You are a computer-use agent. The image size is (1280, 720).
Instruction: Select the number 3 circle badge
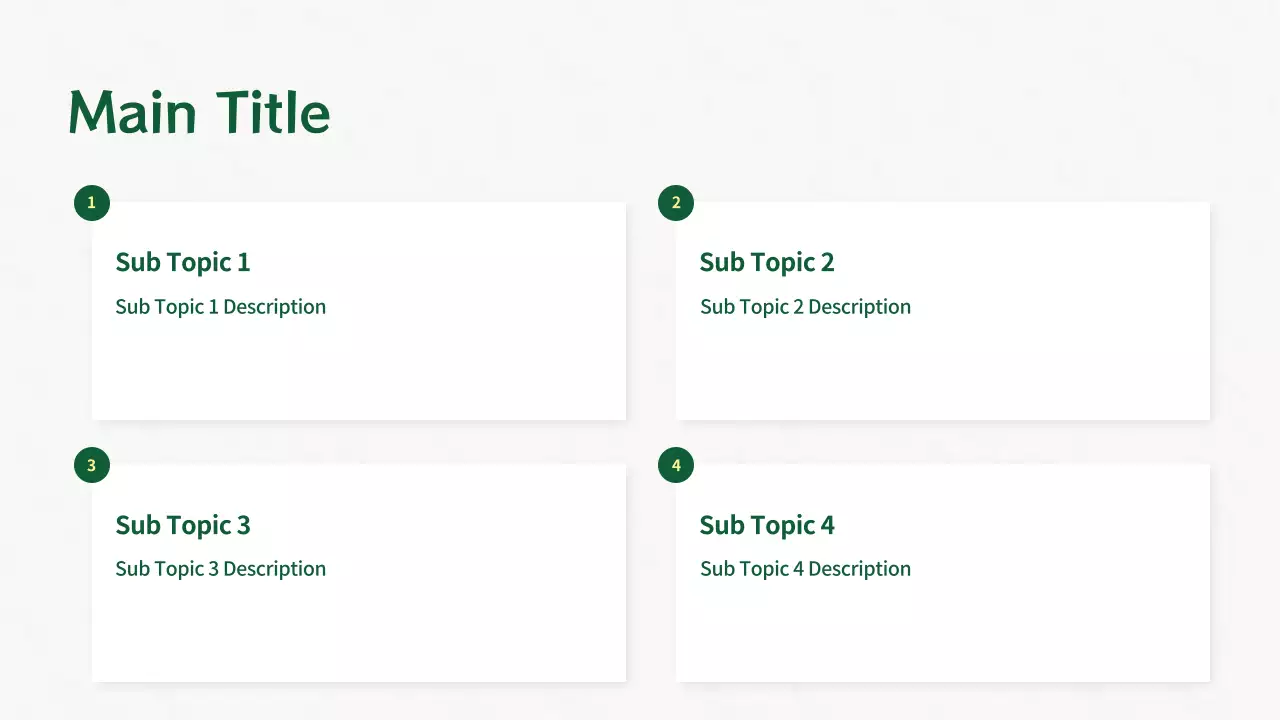coord(92,465)
